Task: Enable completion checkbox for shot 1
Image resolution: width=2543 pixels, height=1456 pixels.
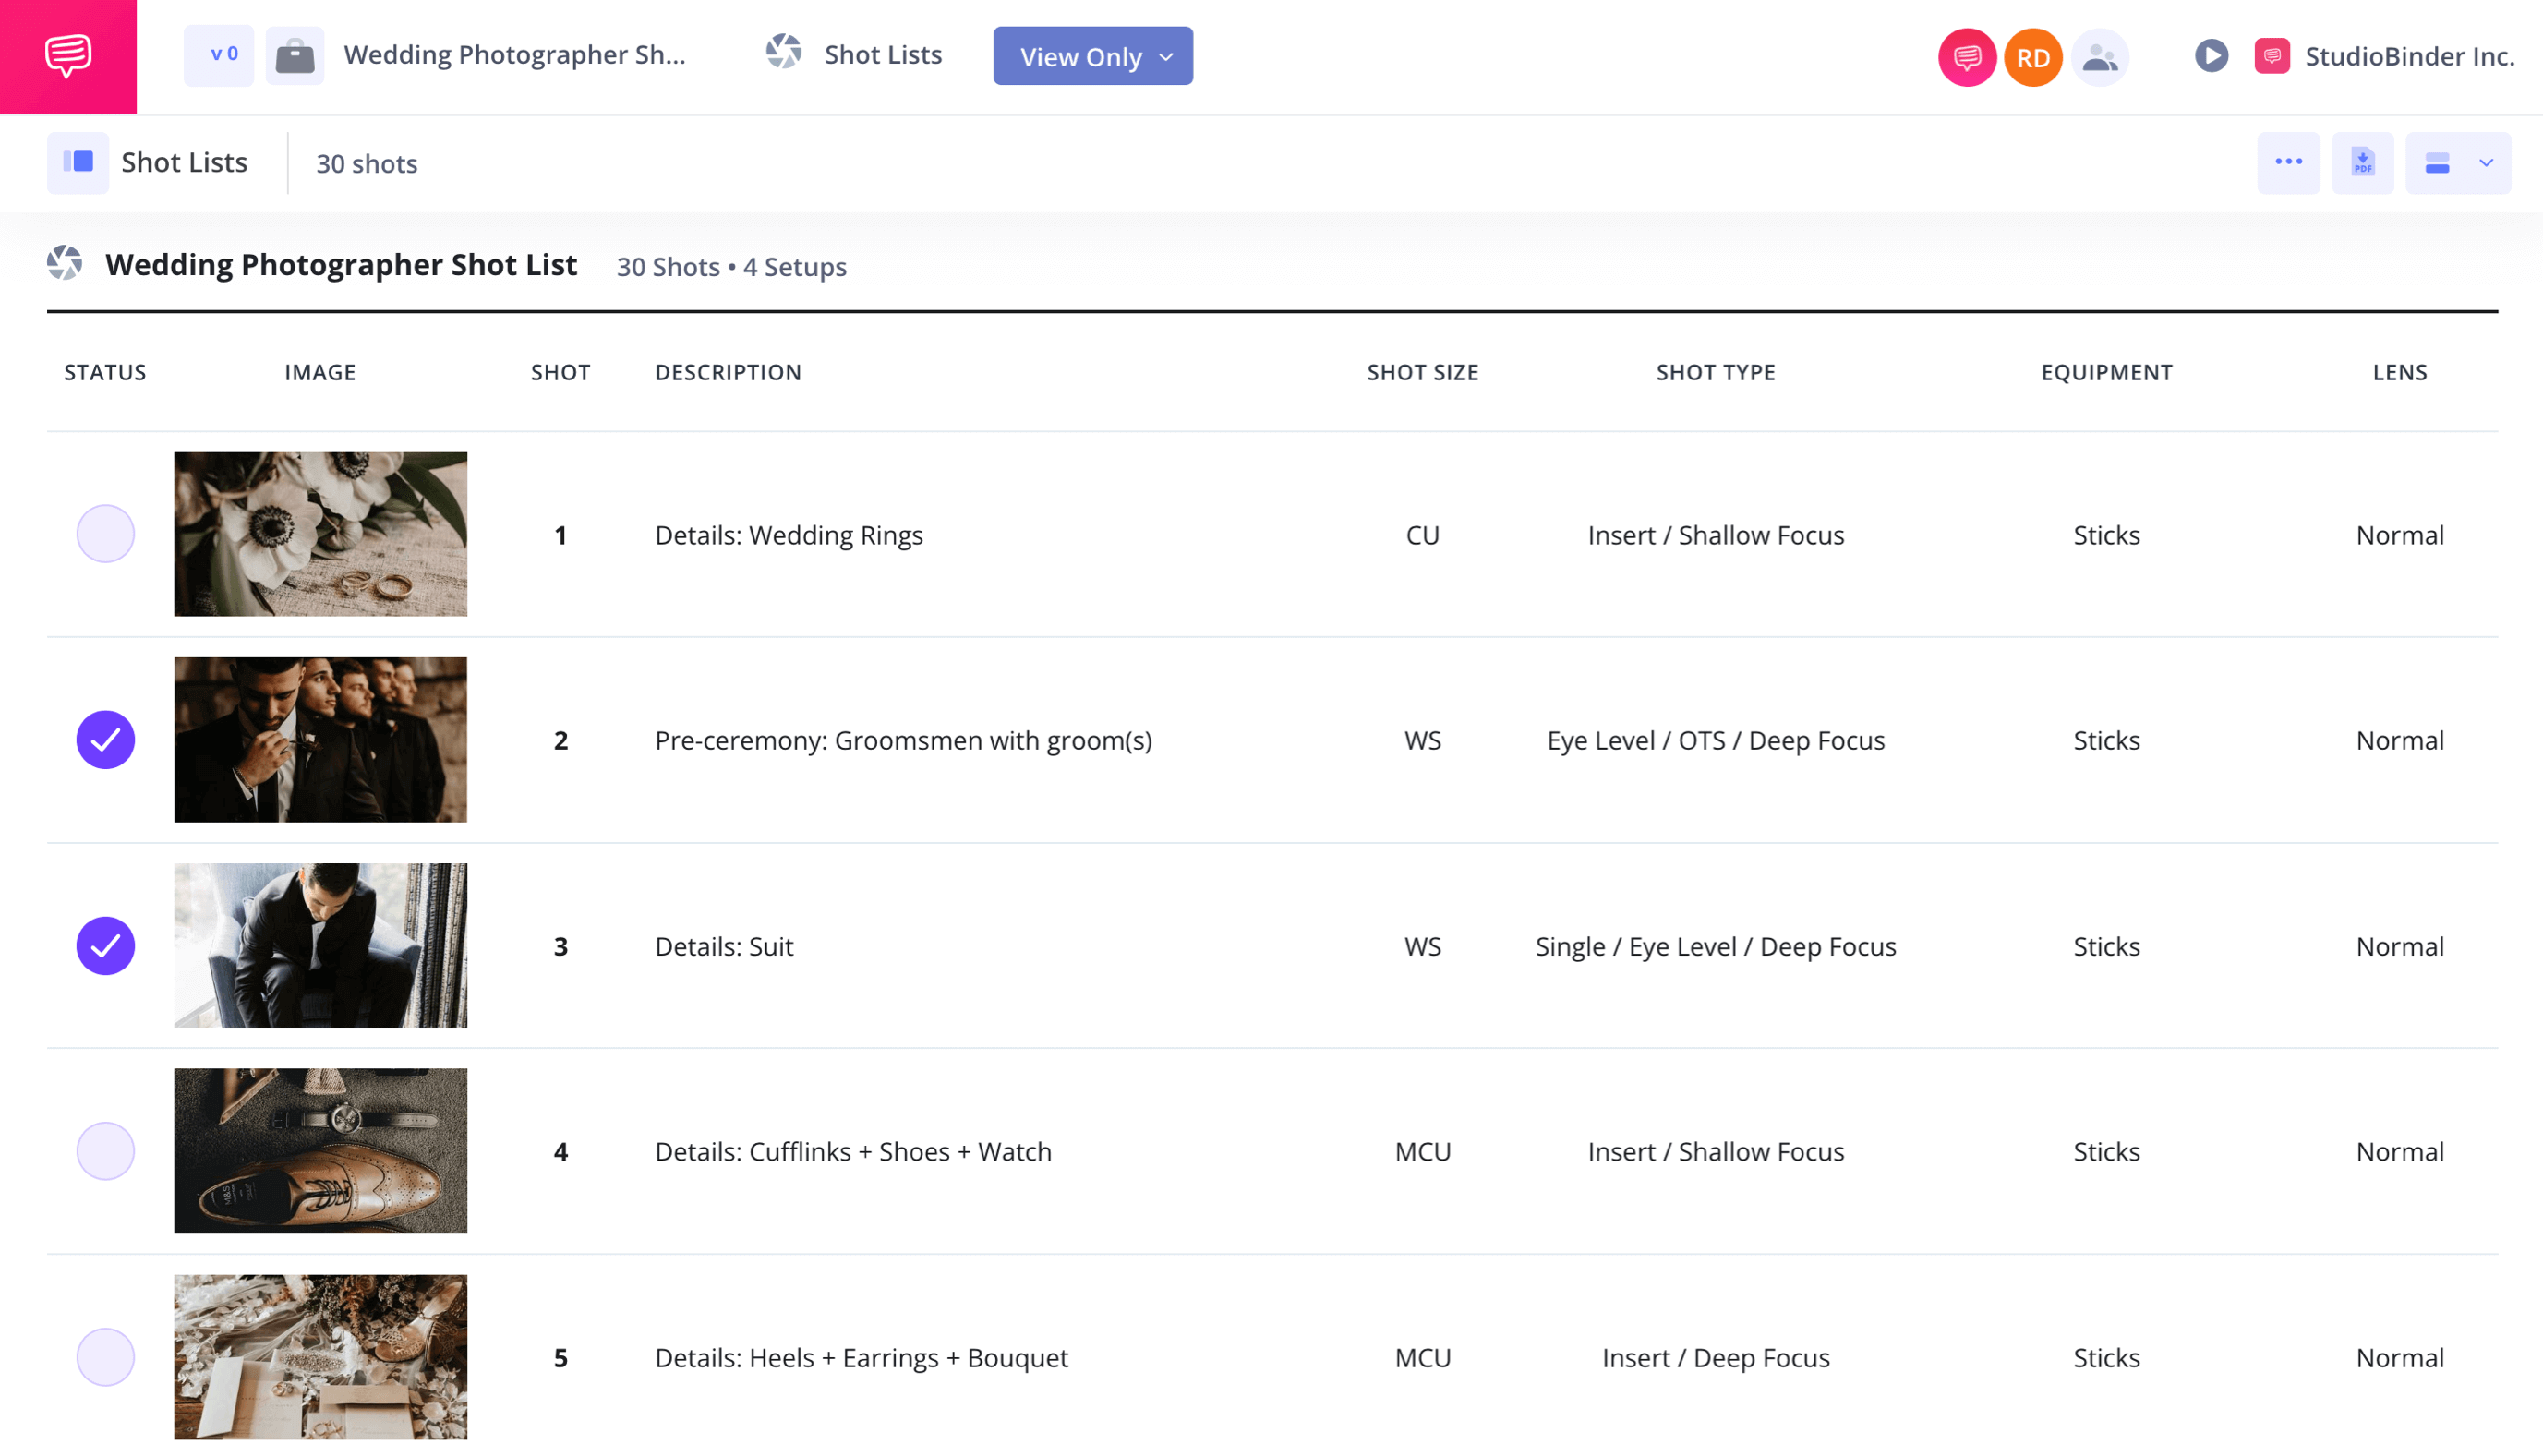Action: click(104, 535)
